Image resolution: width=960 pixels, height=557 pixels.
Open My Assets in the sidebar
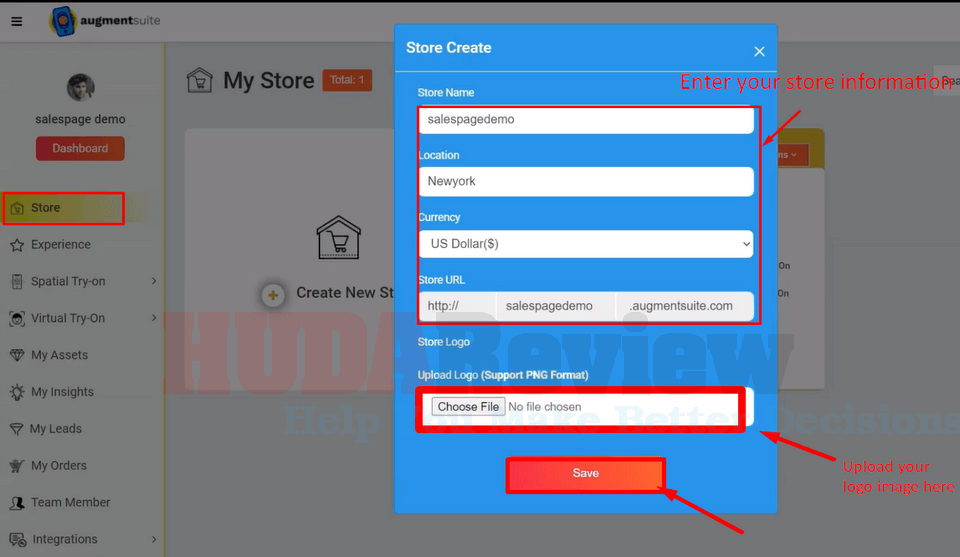click(59, 355)
